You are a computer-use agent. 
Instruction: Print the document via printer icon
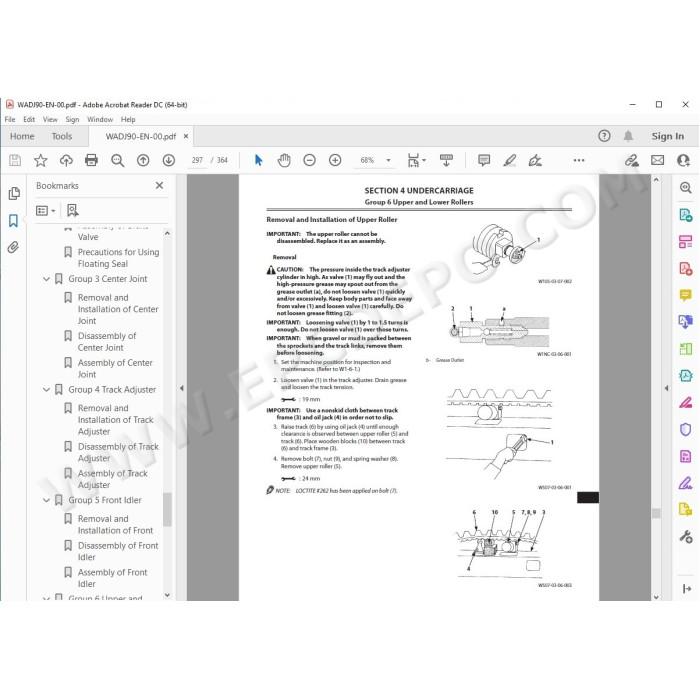click(x=92, y=160)
